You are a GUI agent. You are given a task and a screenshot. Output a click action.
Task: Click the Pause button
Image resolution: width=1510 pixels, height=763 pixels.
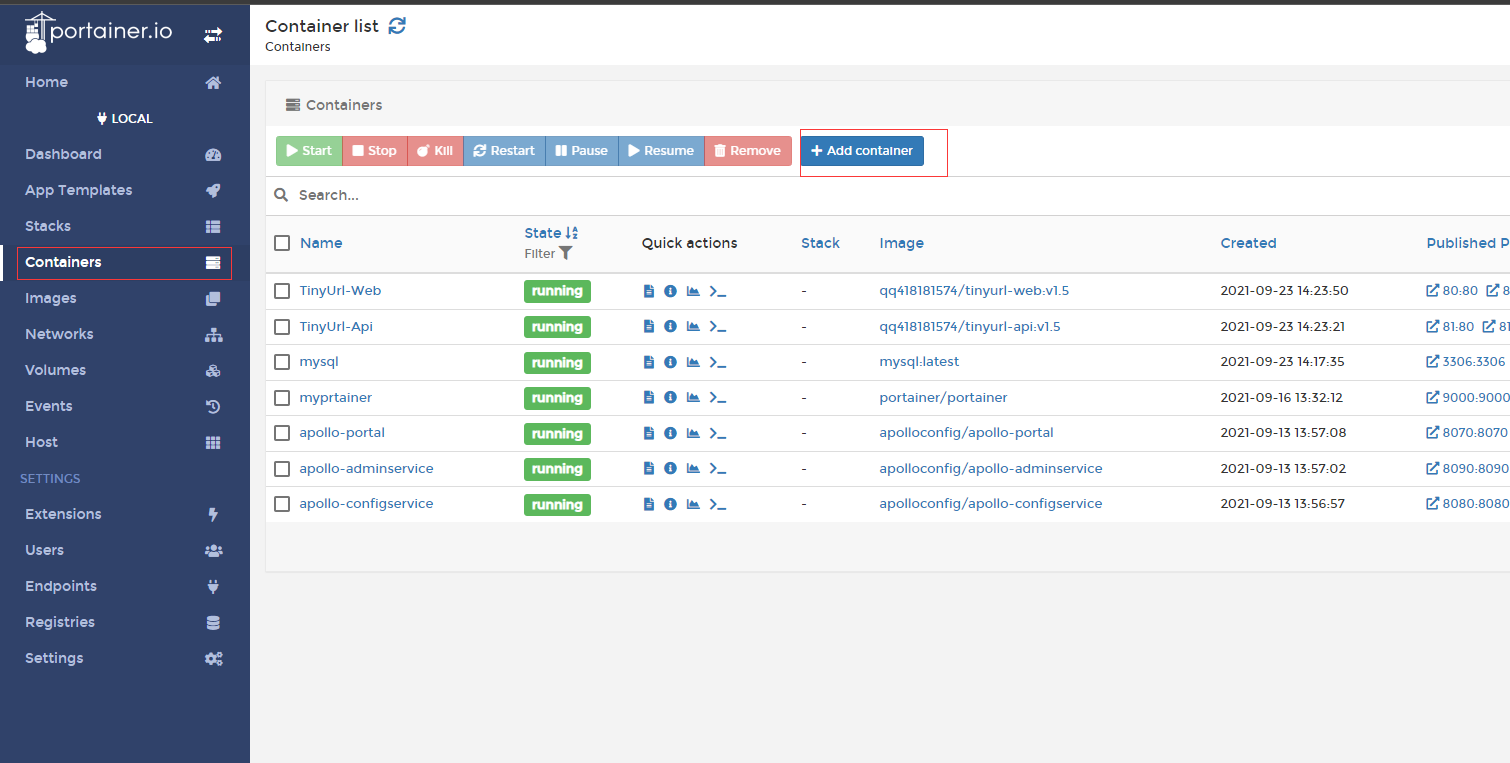pos(582,151)
